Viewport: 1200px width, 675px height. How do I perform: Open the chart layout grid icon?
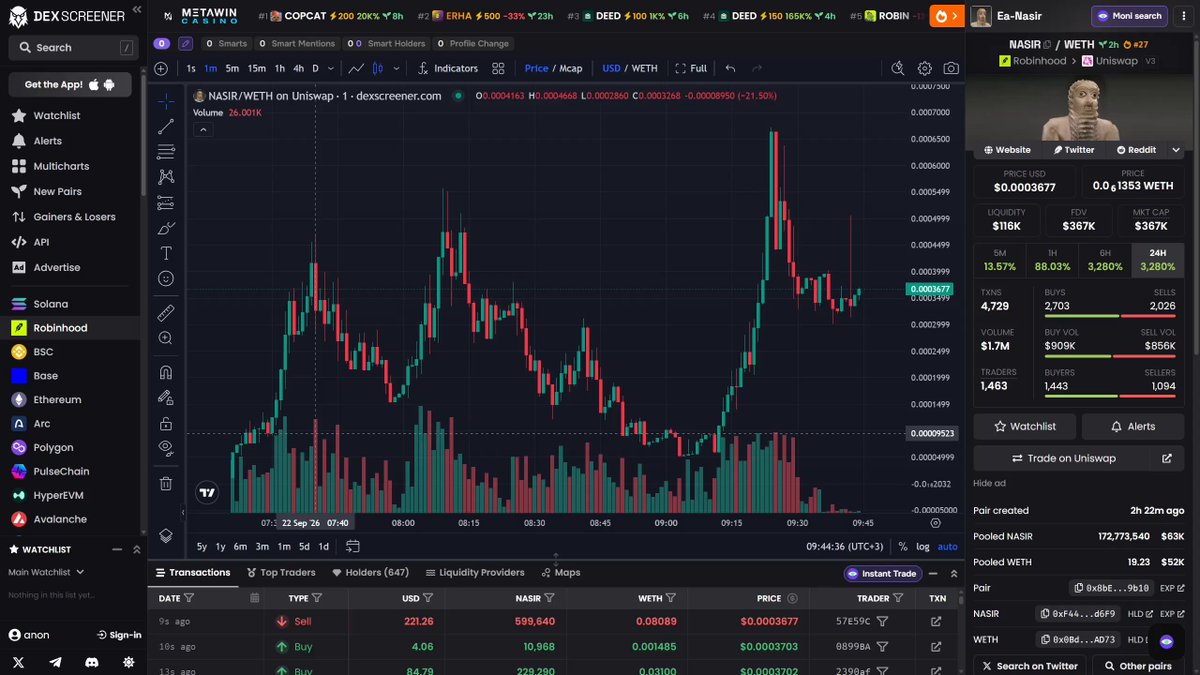(x=498, y=68)
